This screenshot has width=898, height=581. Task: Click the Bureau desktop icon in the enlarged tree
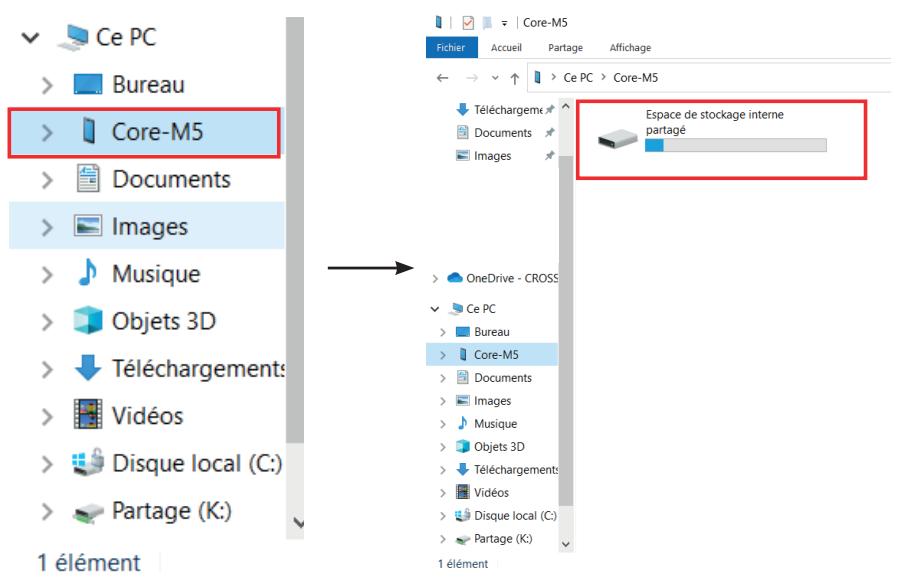[x=88, y=84]
